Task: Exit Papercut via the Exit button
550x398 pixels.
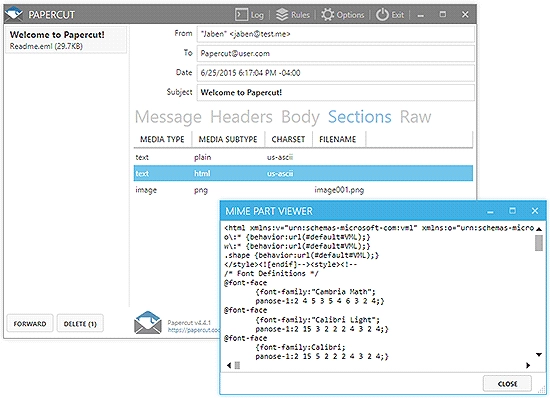Action: point(390,15)
